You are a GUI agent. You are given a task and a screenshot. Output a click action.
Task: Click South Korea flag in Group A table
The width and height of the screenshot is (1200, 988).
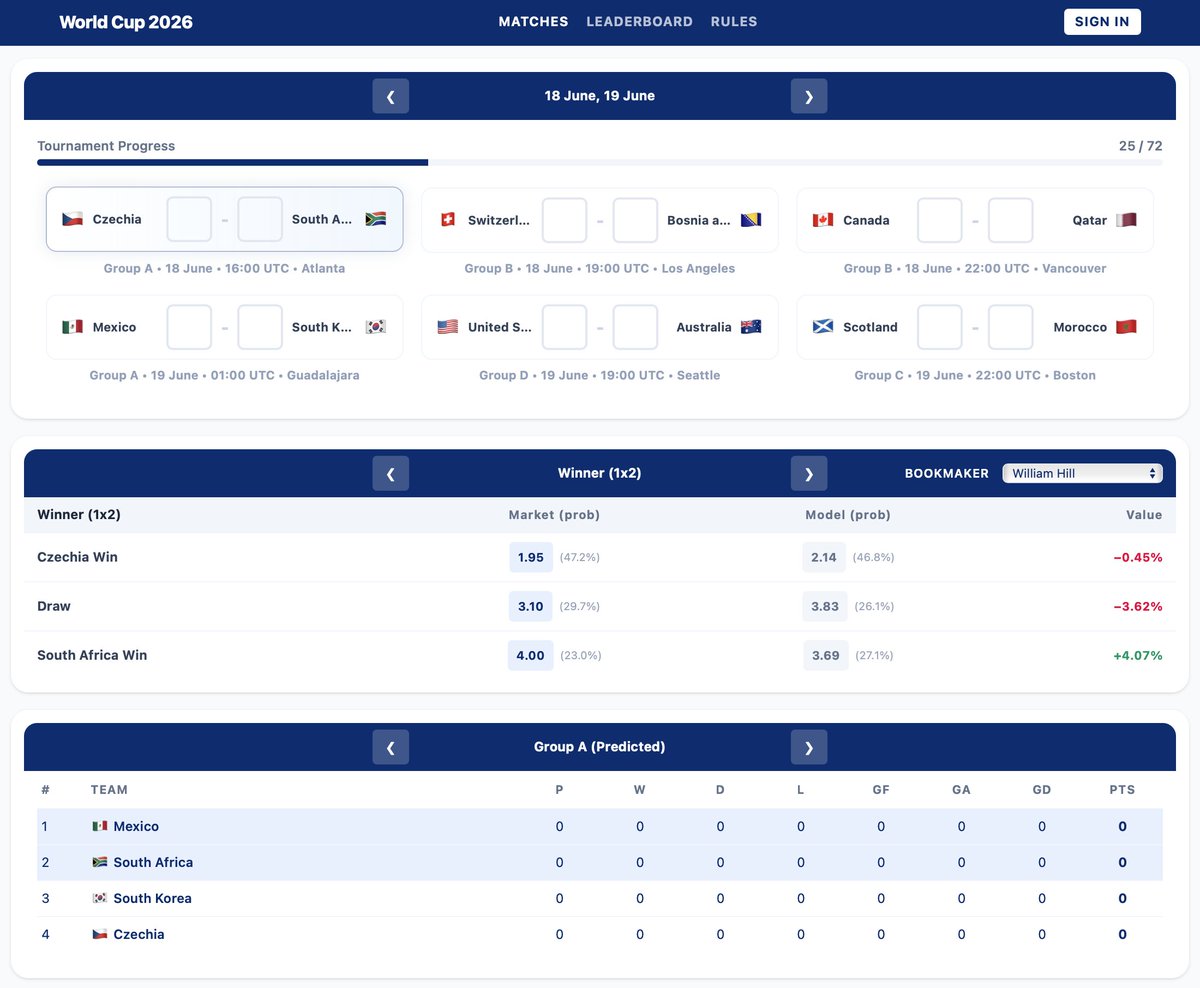(100, 899)
